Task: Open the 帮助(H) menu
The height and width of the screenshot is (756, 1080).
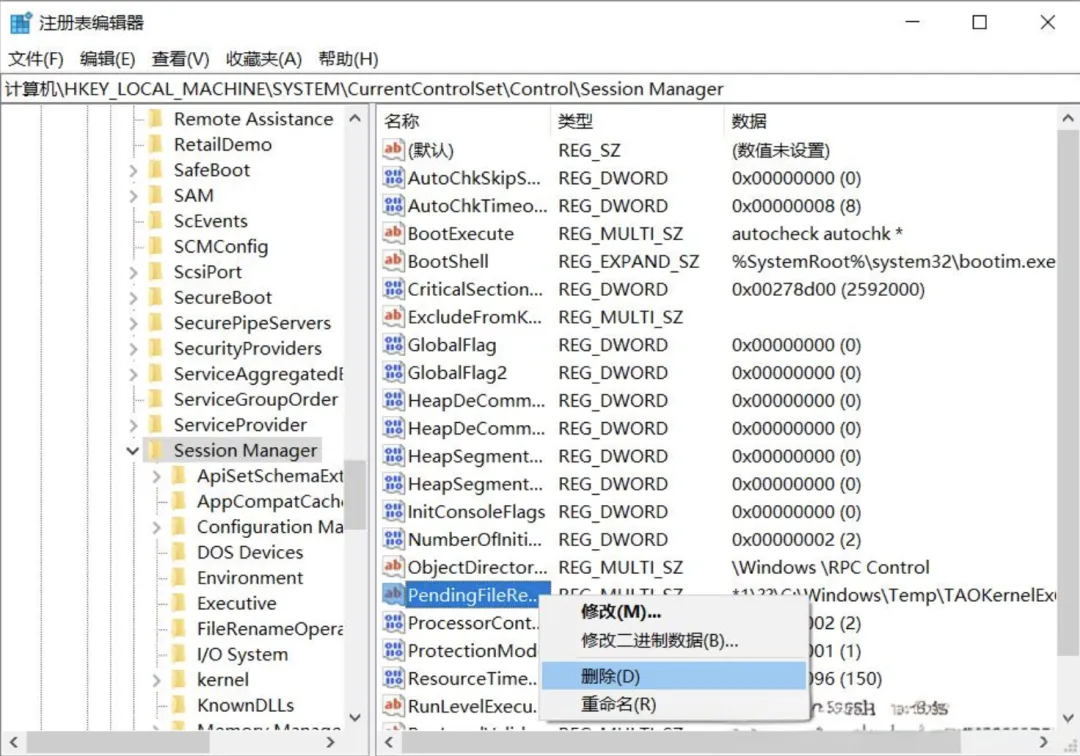Action: tap(349, 59)
